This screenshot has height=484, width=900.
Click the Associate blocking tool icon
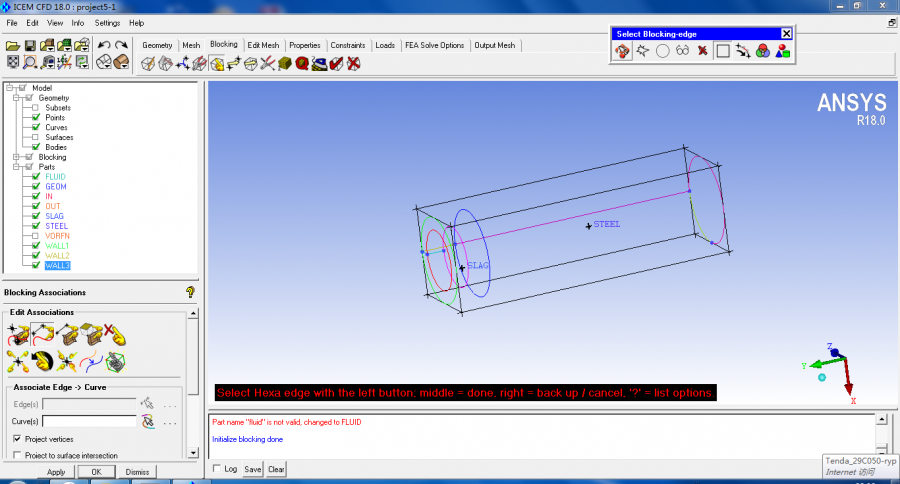(216, 64)
